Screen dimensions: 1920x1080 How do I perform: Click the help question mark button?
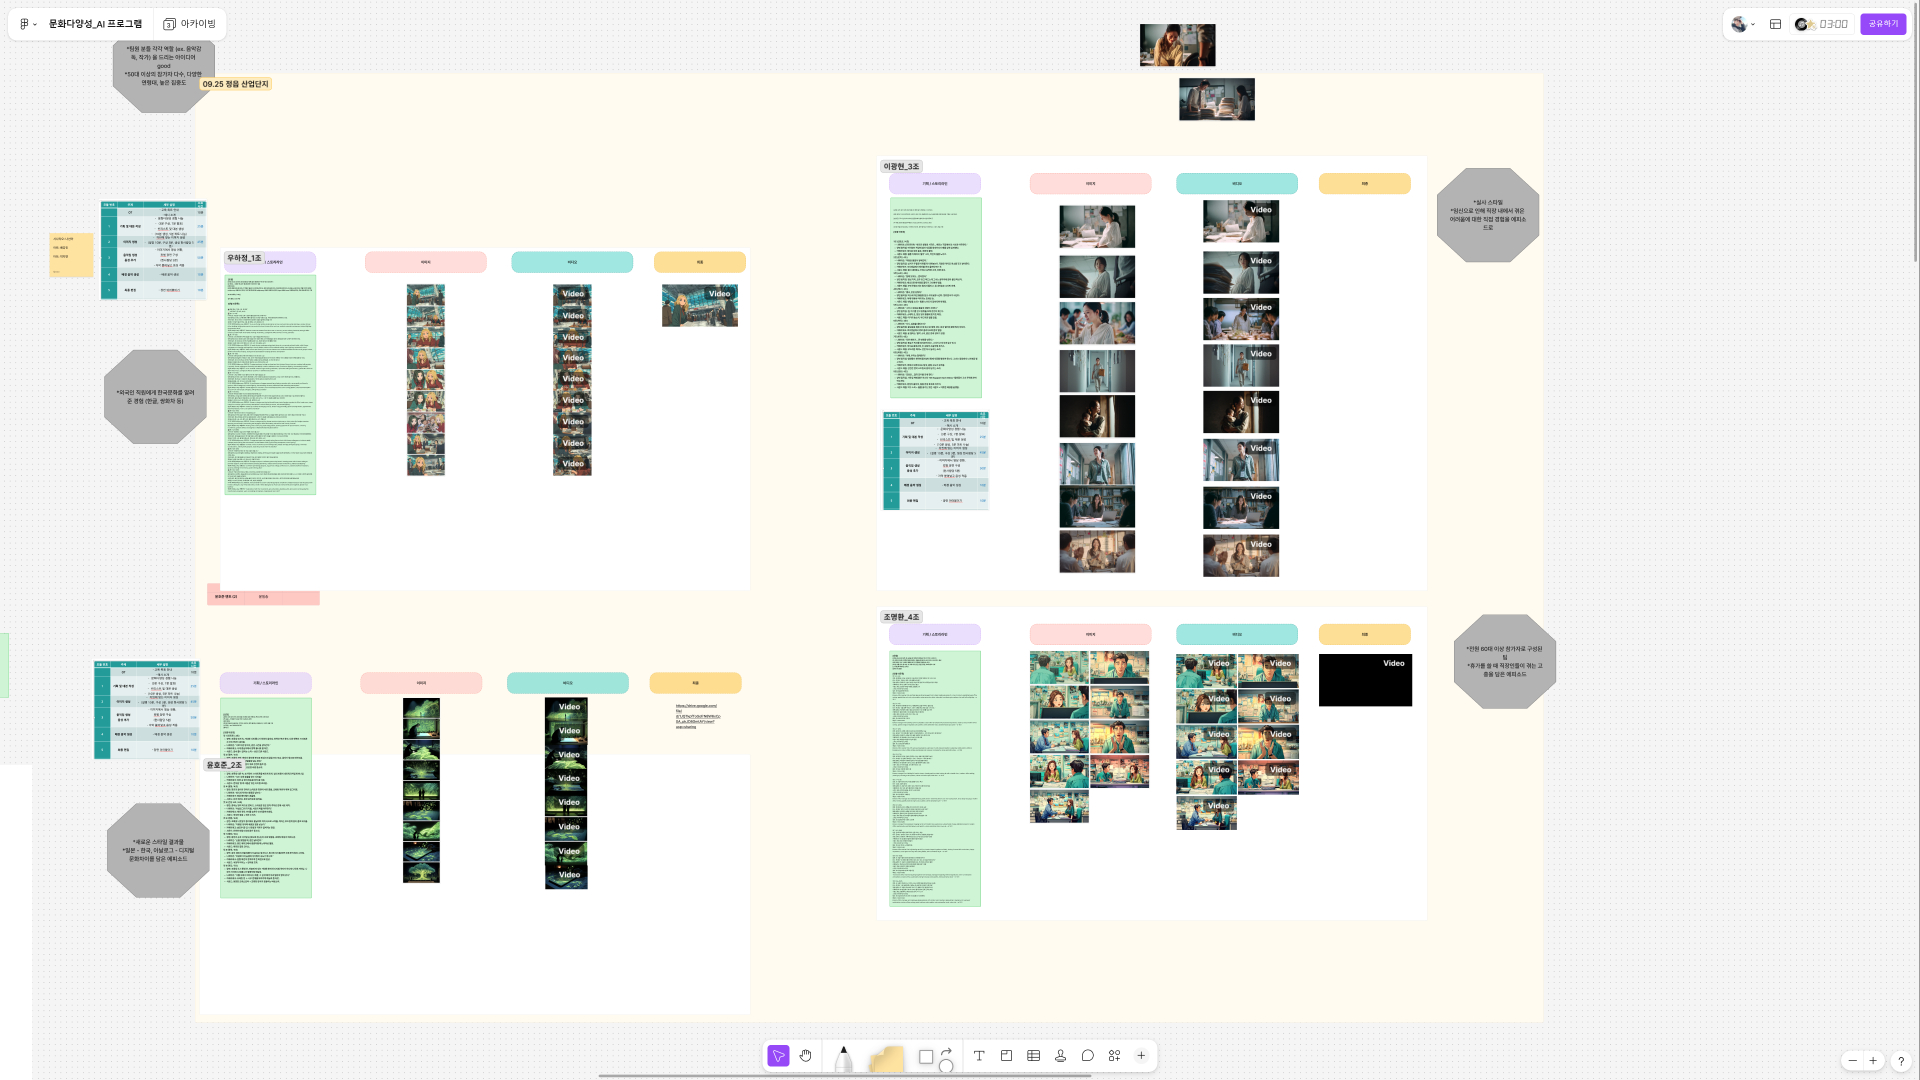(1901, 1062)
